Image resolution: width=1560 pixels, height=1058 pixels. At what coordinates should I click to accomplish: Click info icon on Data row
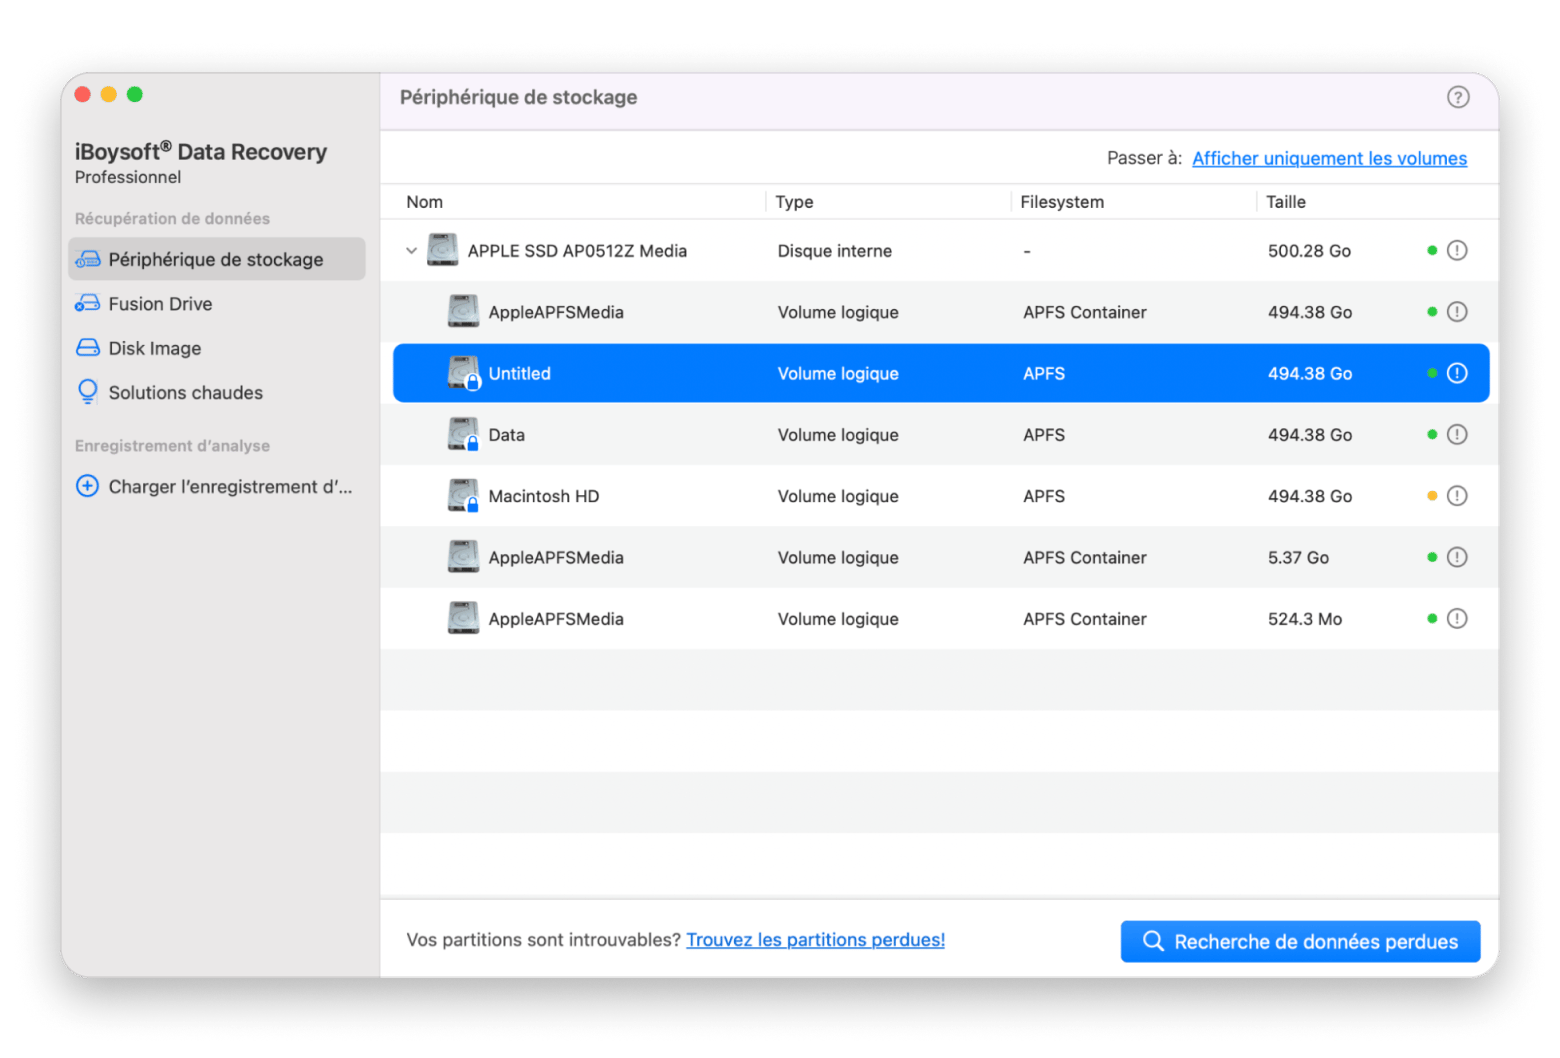(x=1457, y=434)
